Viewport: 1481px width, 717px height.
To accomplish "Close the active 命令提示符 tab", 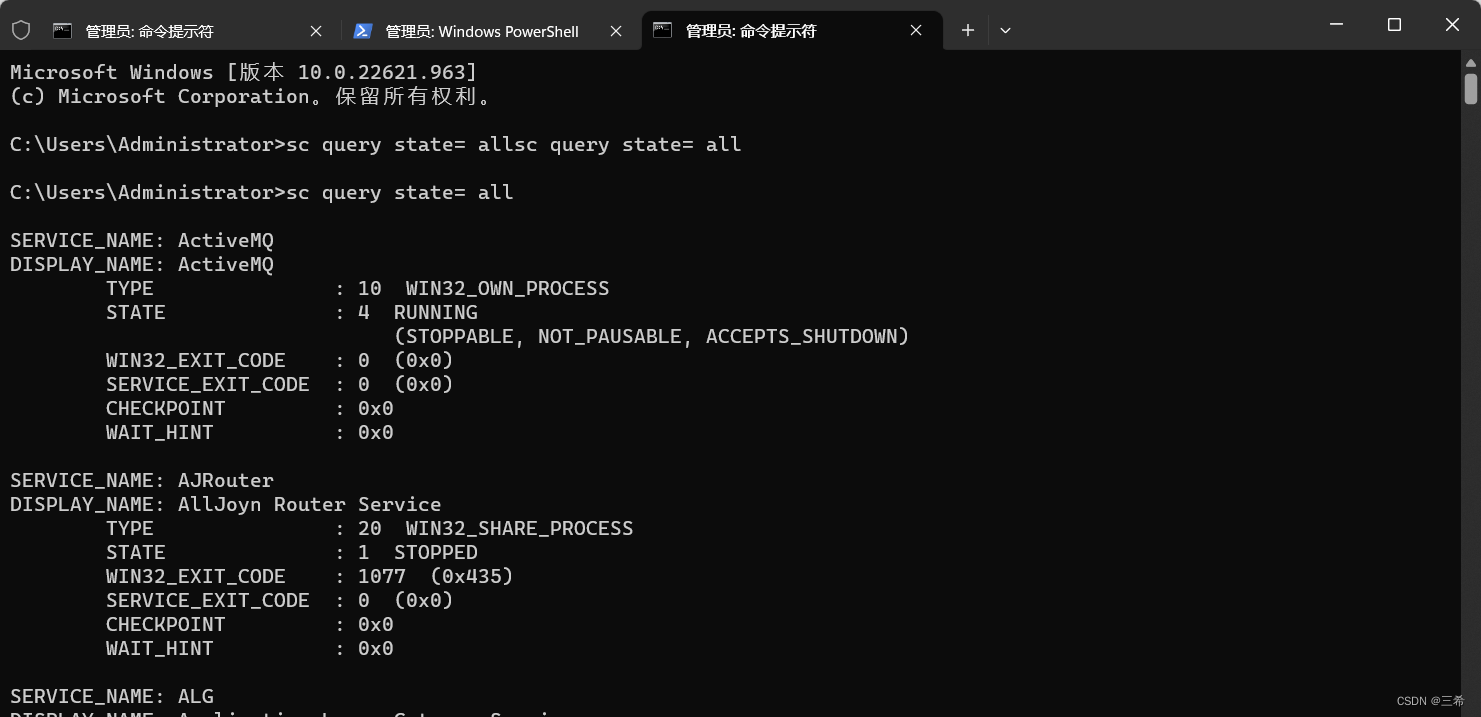I will click(916, 30).
